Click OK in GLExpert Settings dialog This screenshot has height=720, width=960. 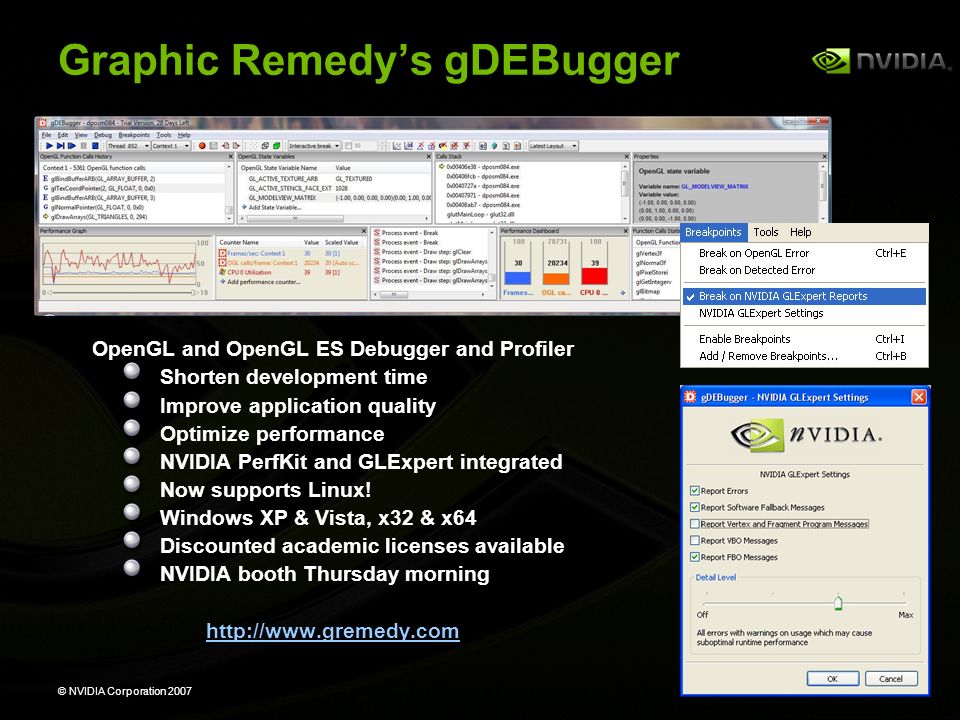[833, 678]
